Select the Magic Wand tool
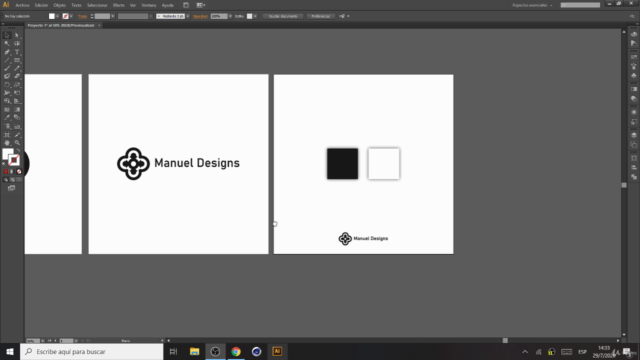The height and width of the screenshot is (360, 640). click(x=7, y=44)
